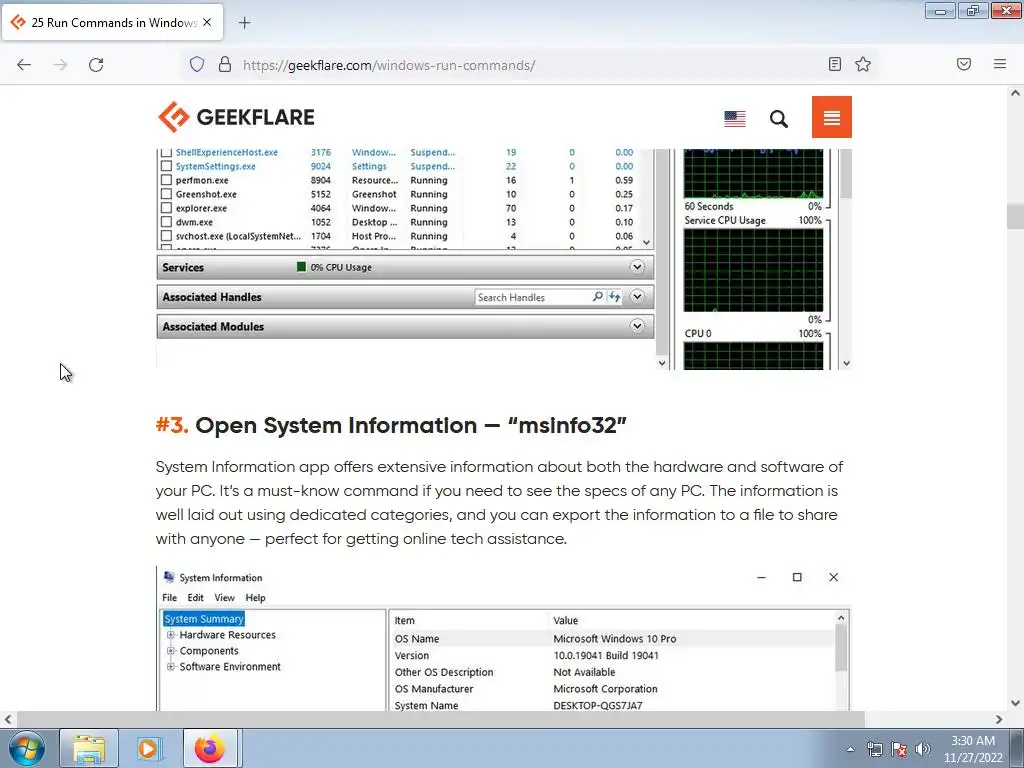Click the OS Name row value
The height and width of the screenshot is (768, 1024).
(x=615, y=639)
